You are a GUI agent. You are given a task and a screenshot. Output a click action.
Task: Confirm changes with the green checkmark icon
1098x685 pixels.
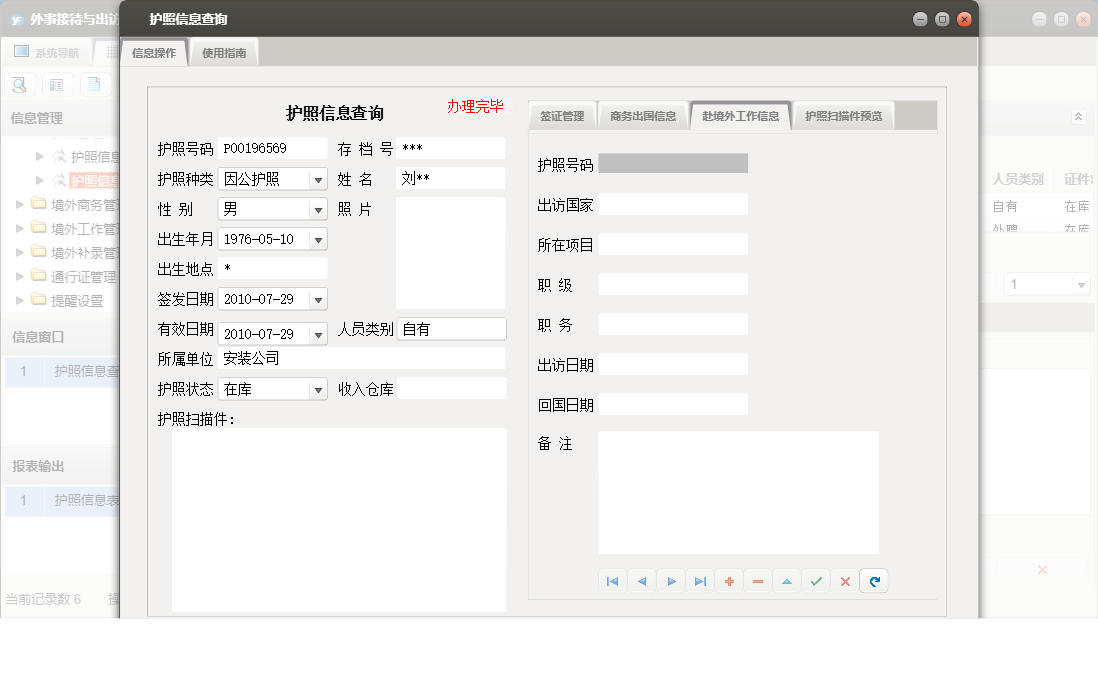(815, 580)
